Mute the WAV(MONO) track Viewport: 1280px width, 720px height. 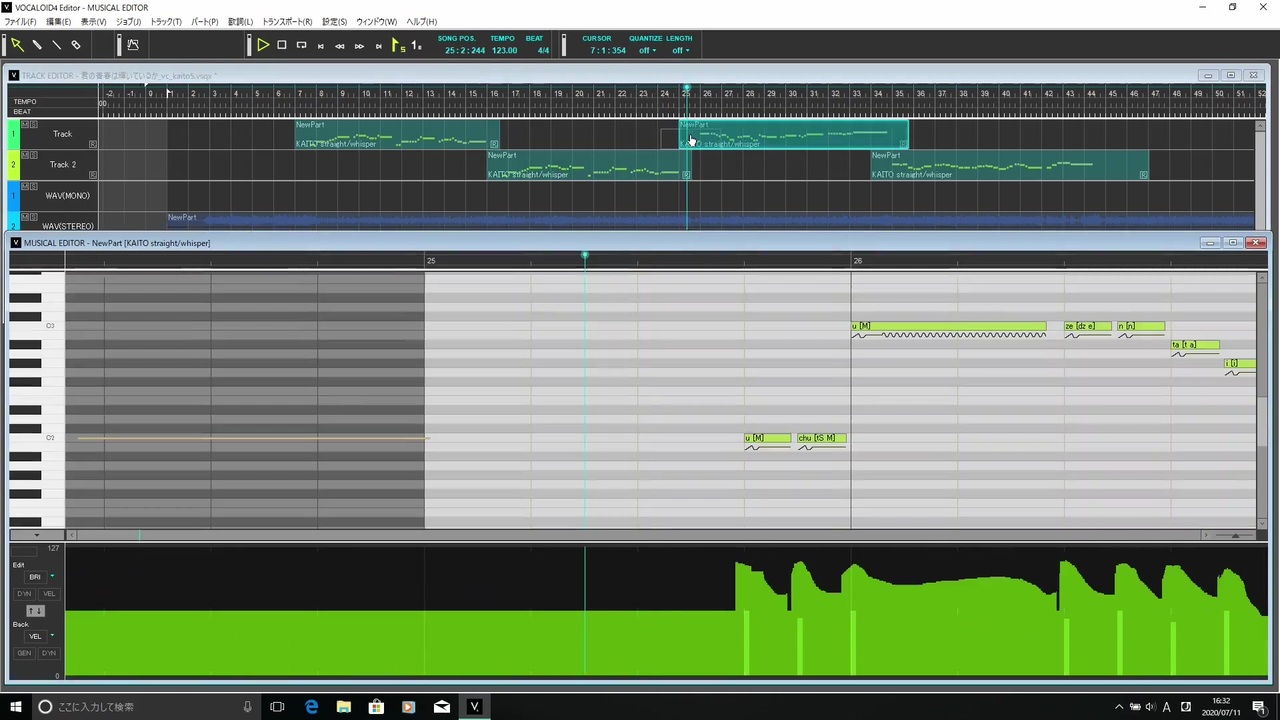pyautogui.click(x=25, y=186)
